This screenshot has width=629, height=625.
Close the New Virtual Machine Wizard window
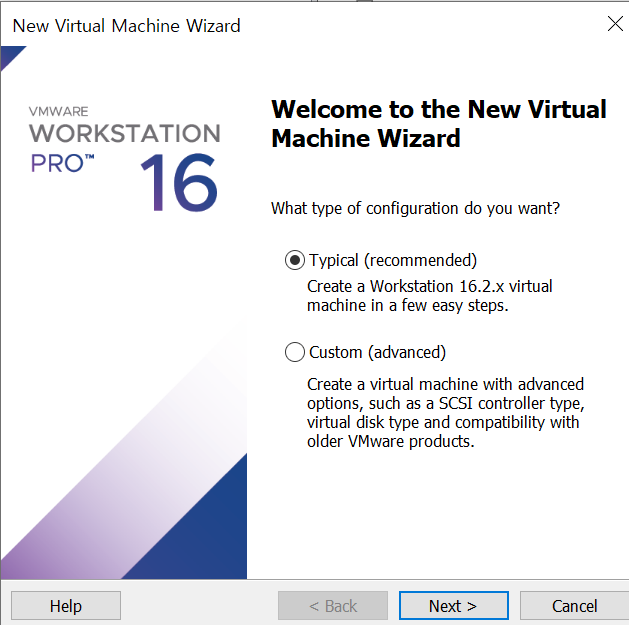click(615, 24)
